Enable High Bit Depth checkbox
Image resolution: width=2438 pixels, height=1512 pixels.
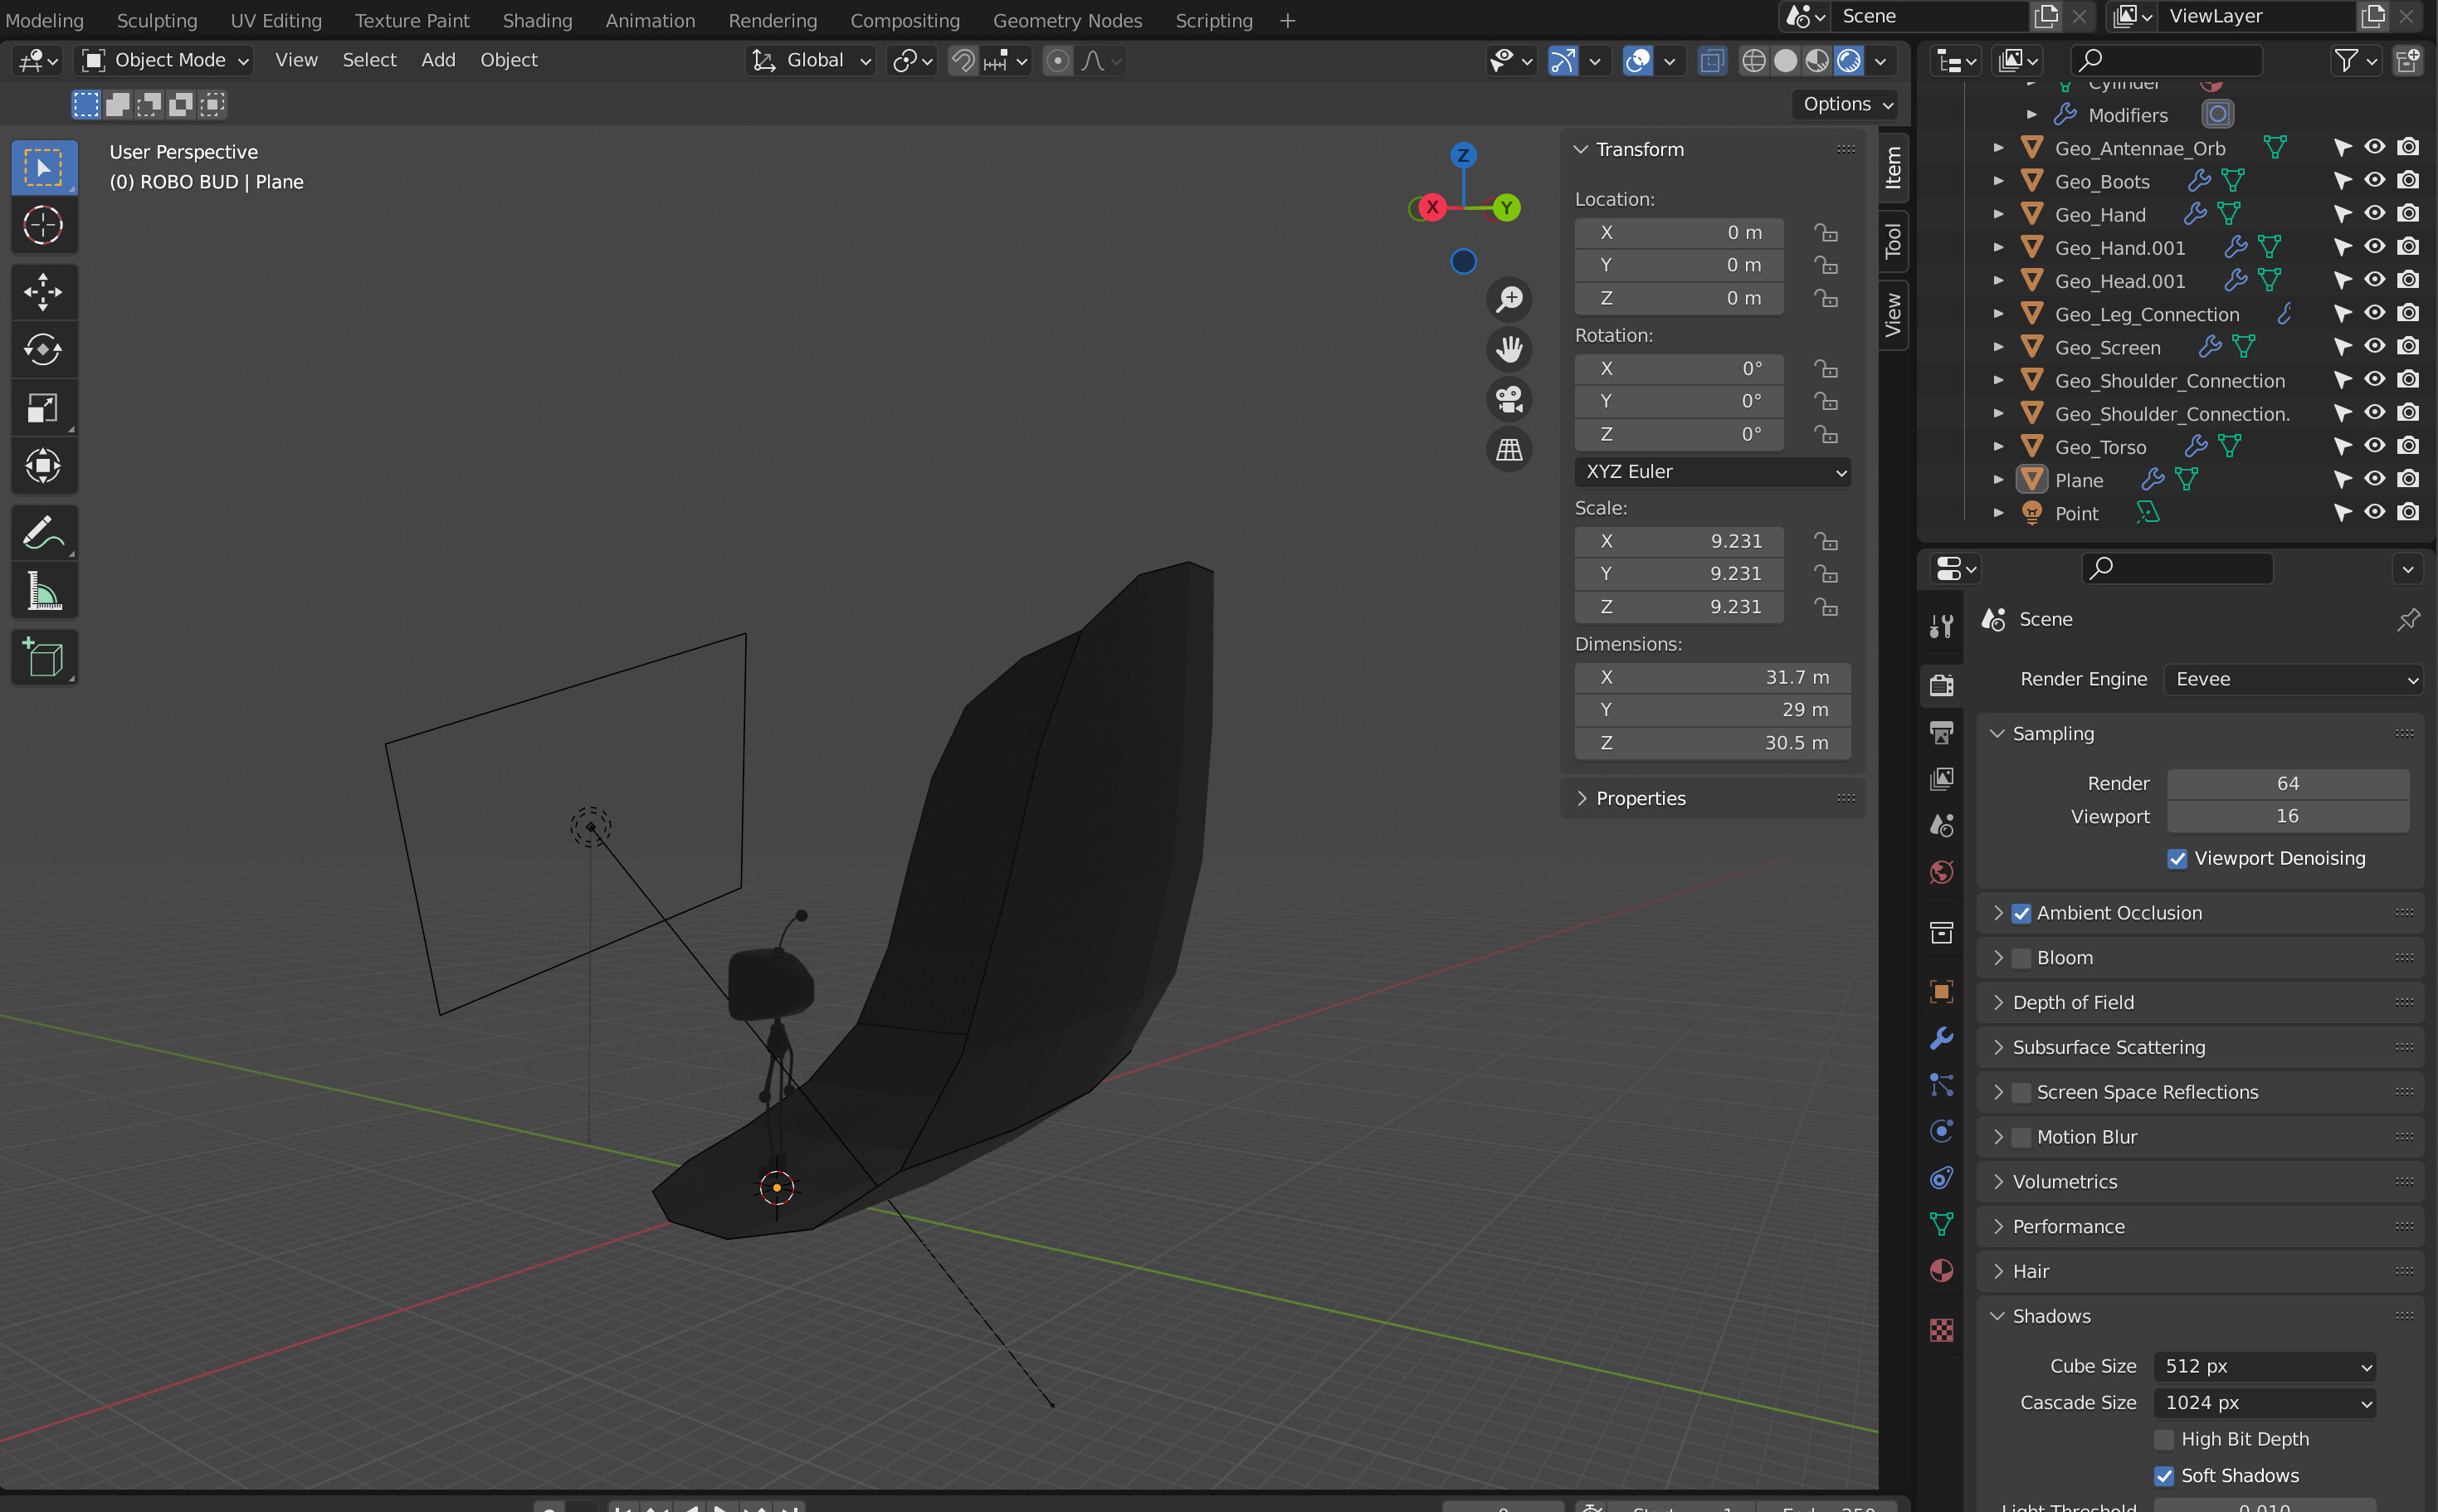[2164, 1439]
